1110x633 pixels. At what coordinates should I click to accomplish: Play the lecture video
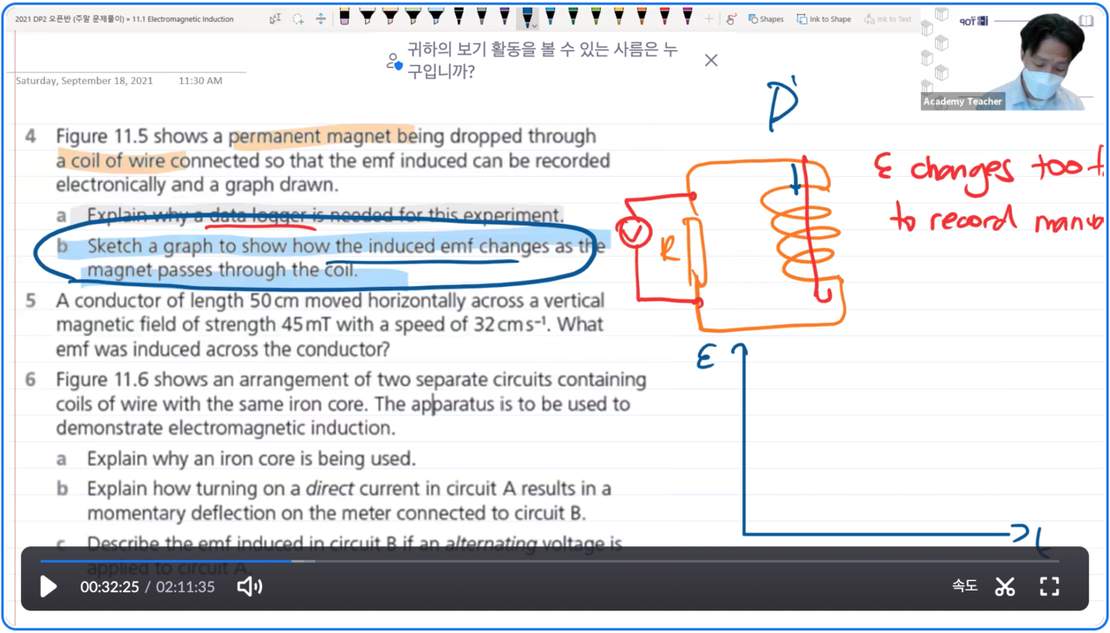point(48,587)
